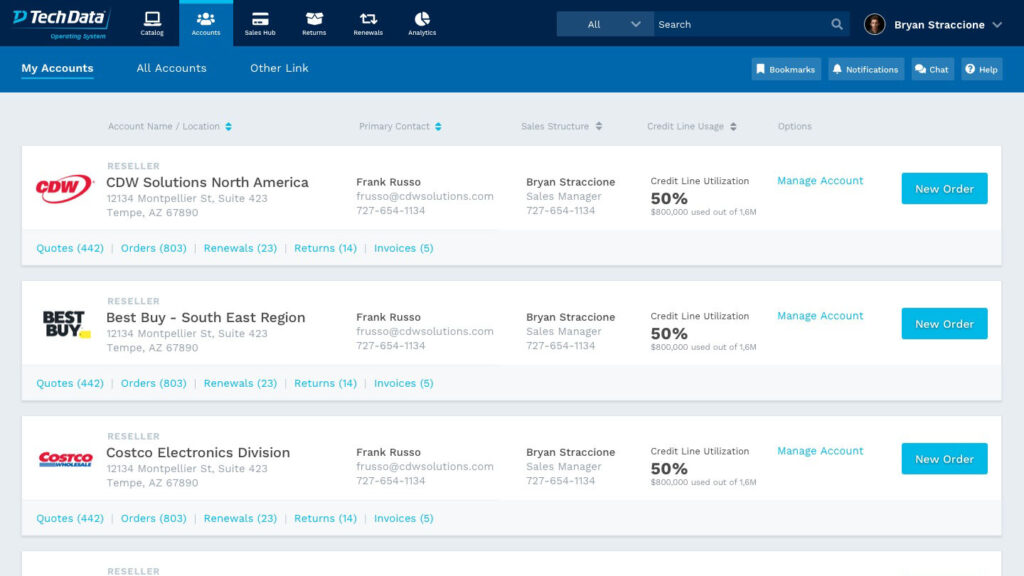This screenshot has width=1024, height=576.
Task: Expand the Bryan Straccione user menu
Action: 997,25
